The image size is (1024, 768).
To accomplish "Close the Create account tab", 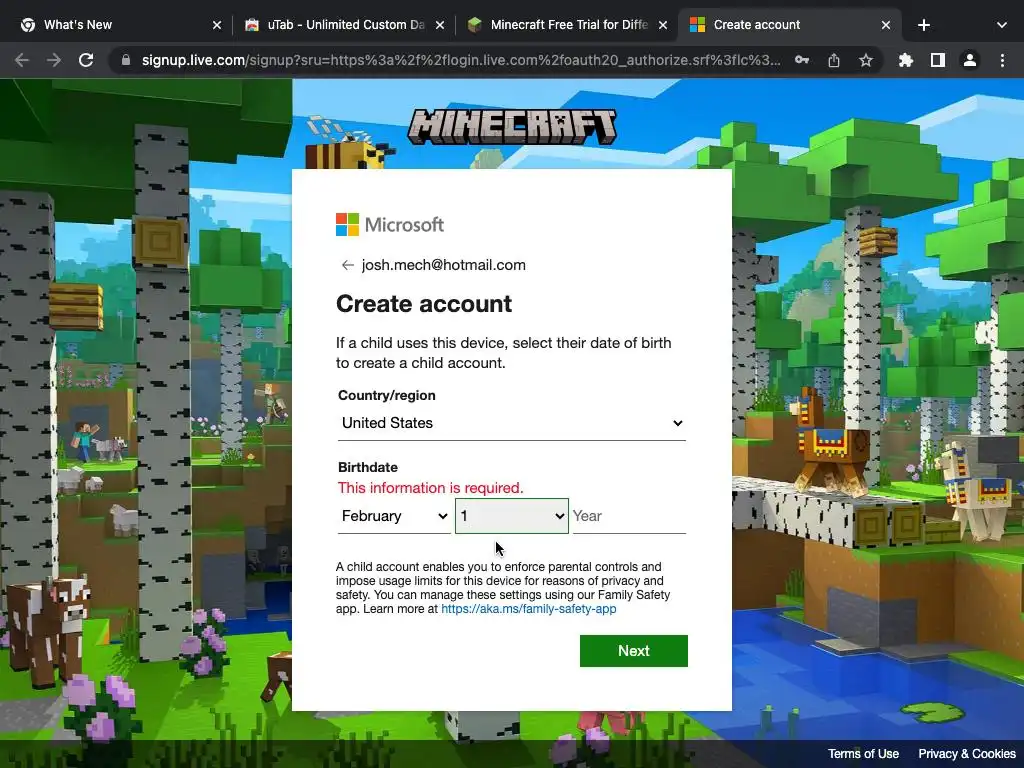I will pyautogui.click(x=886, y=25).
